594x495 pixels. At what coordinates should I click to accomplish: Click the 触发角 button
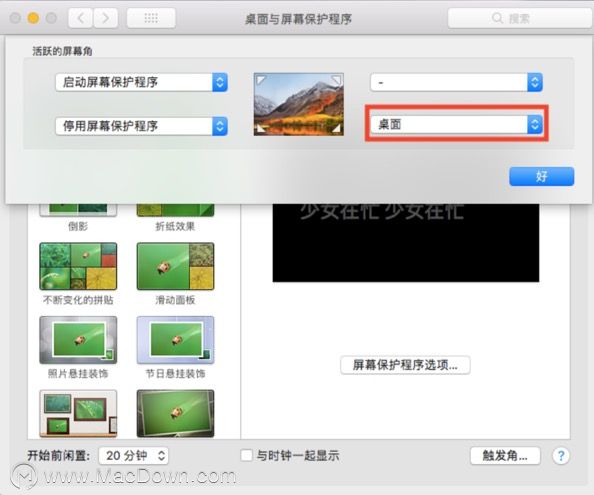pyautogui.click(x=505, y=455)
